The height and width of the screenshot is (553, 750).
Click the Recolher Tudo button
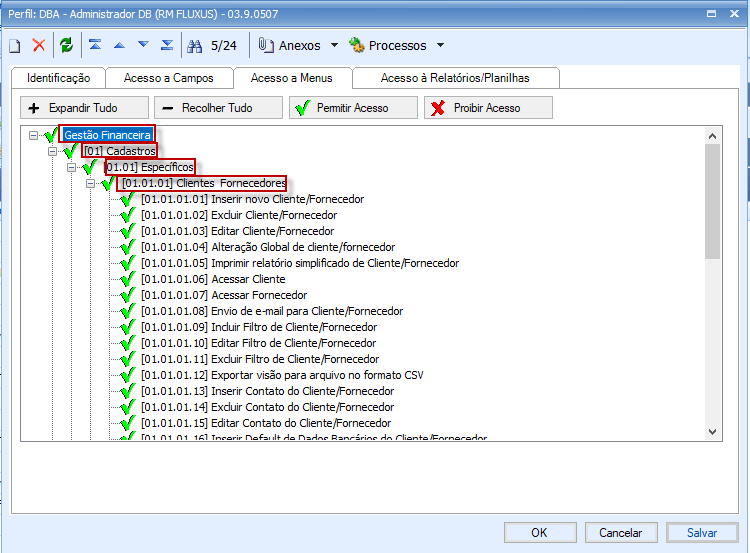[218, 108]
